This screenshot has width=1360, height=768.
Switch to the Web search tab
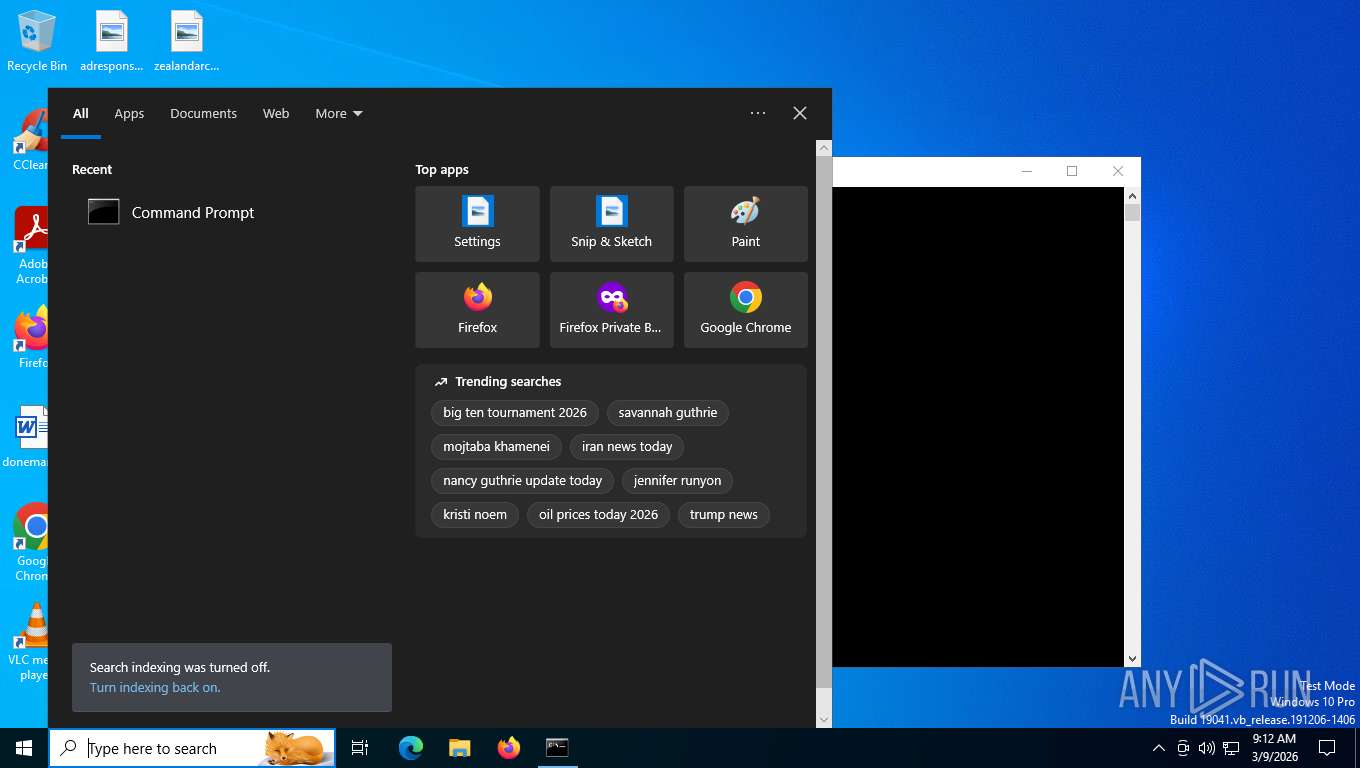(x=276, y=113)
